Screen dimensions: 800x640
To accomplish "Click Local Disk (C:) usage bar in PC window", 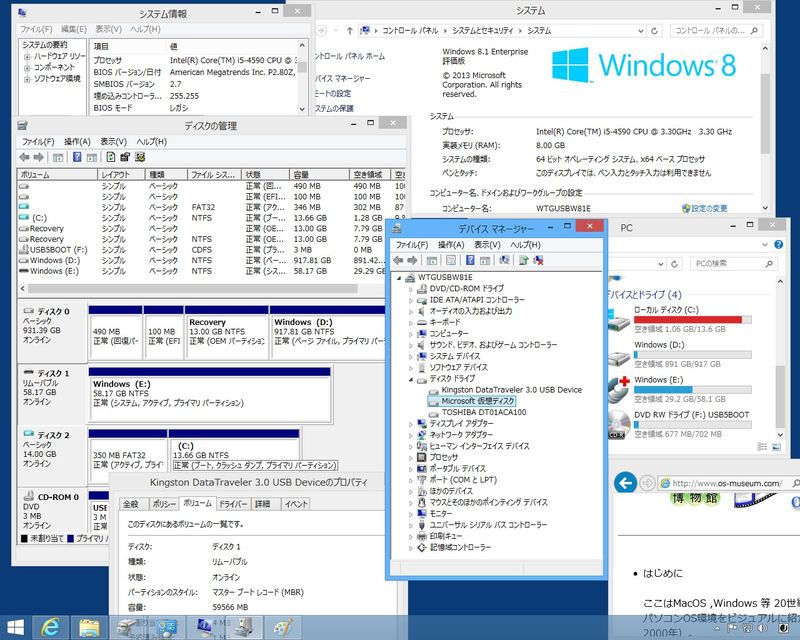I will 693,319.
